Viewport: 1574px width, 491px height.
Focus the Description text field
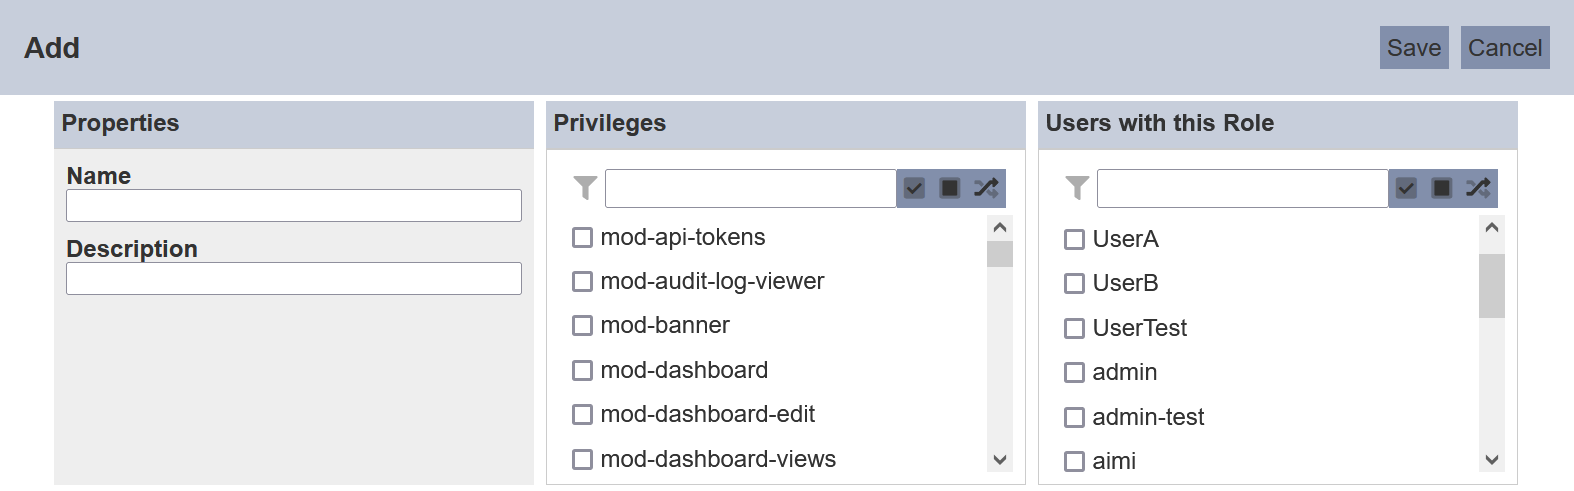pyautogui.click(x=294, y=279)
